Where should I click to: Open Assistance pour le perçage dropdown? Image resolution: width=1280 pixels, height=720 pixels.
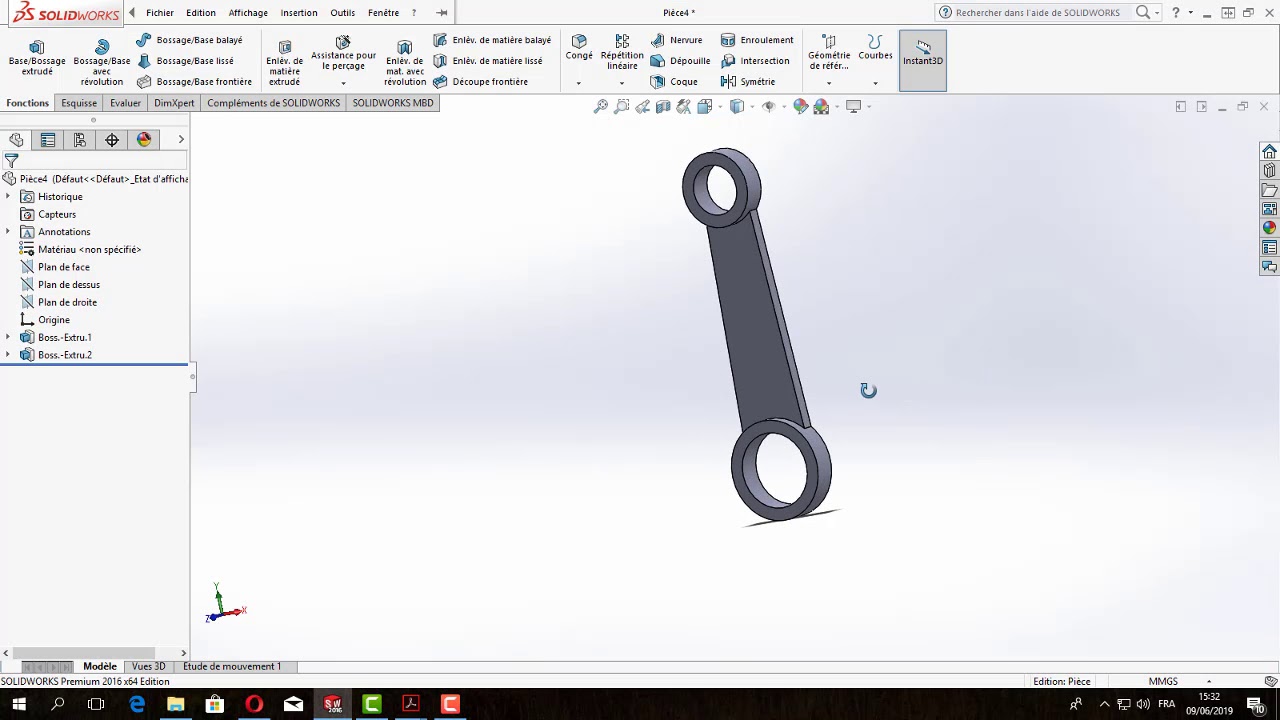pyautogui.click(x=343, y=83)
